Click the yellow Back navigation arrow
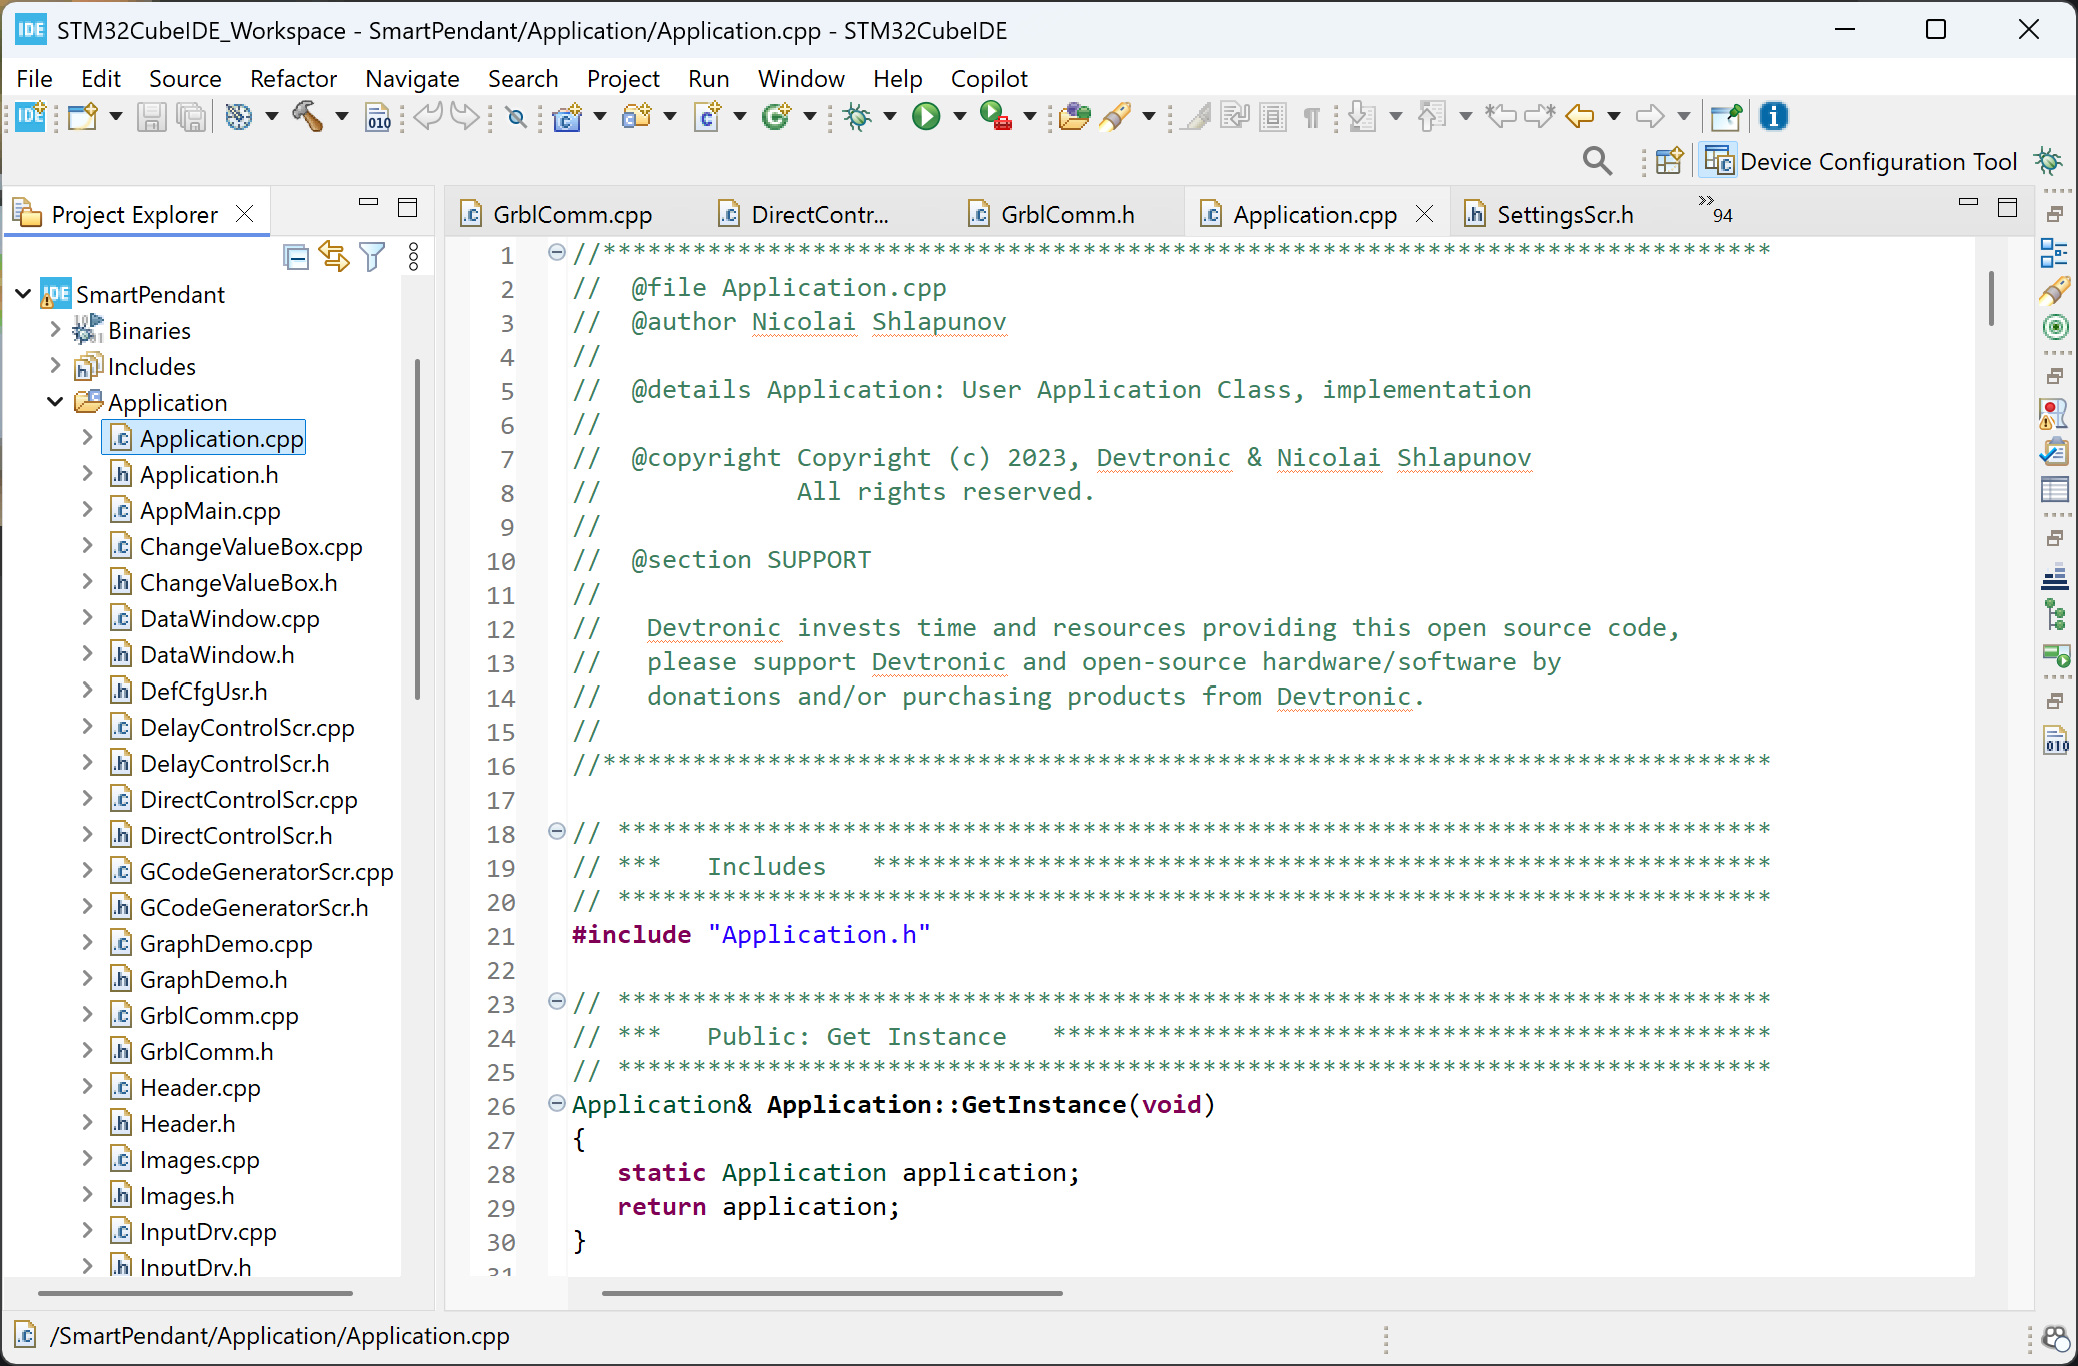 pyautogui.click(x=1579, y=117)
